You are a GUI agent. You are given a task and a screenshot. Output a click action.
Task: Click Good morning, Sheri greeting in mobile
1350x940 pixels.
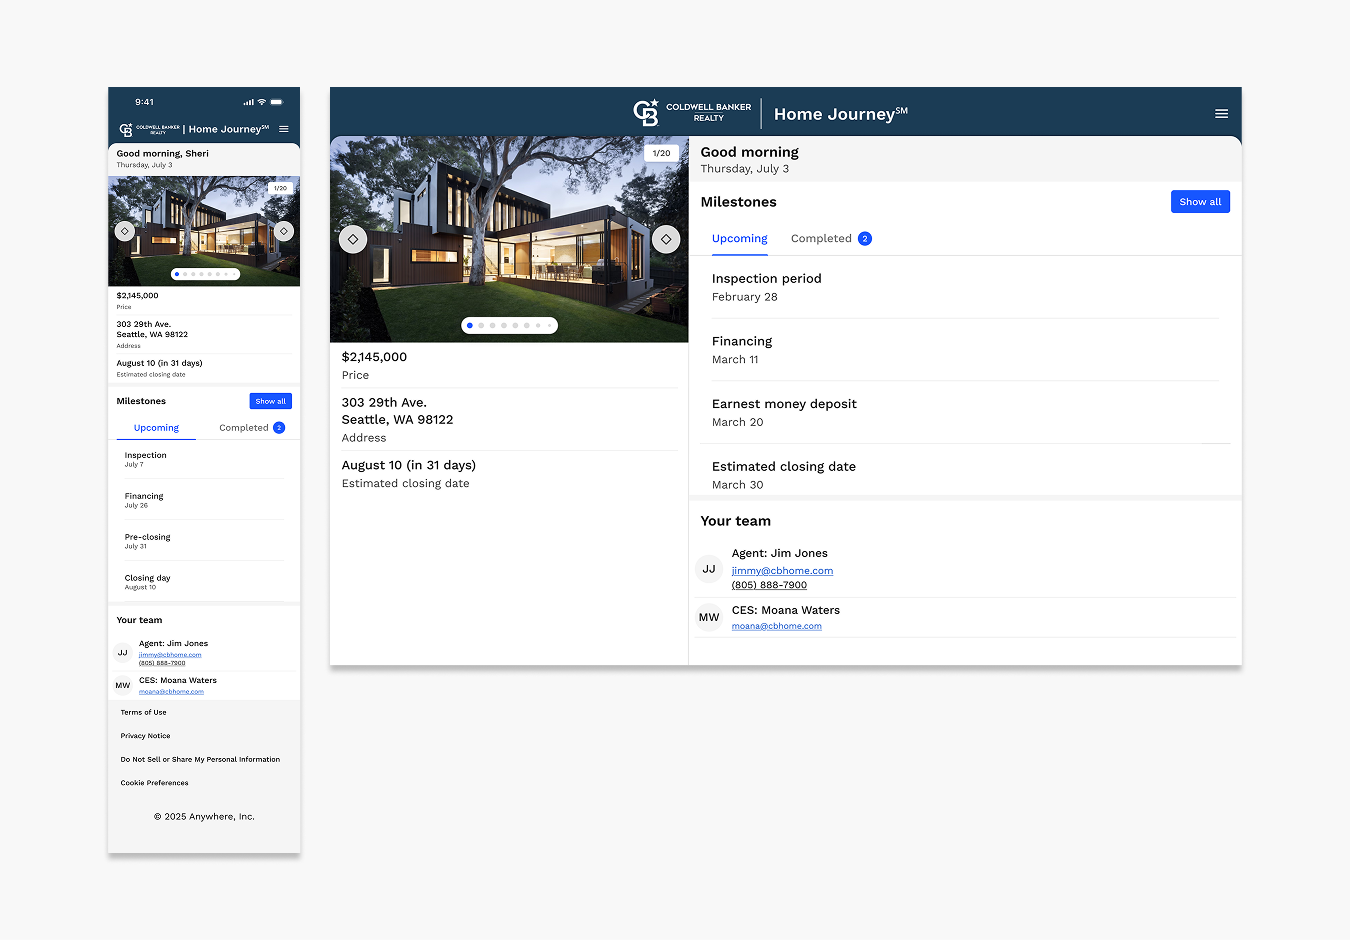point(162,154)
